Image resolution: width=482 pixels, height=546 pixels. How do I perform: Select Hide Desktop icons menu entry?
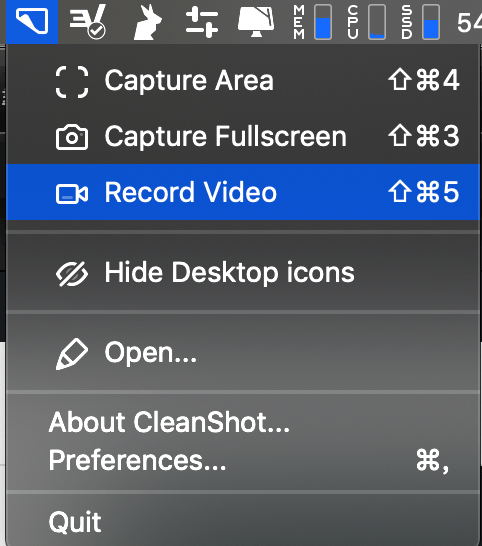pos(243,273)
